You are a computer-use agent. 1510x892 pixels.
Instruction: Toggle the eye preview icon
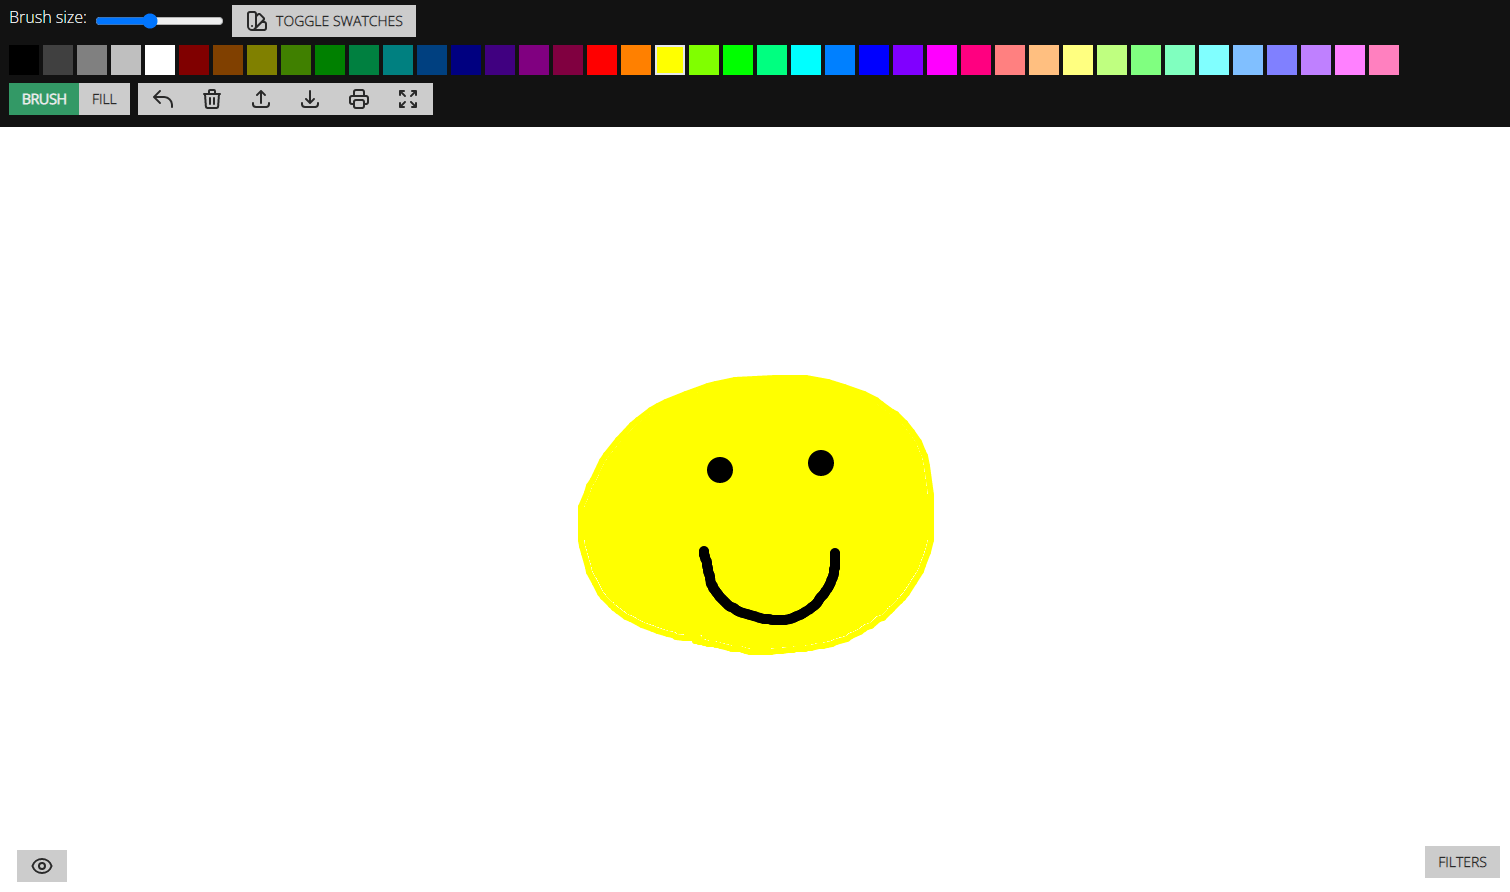point(41,865)
